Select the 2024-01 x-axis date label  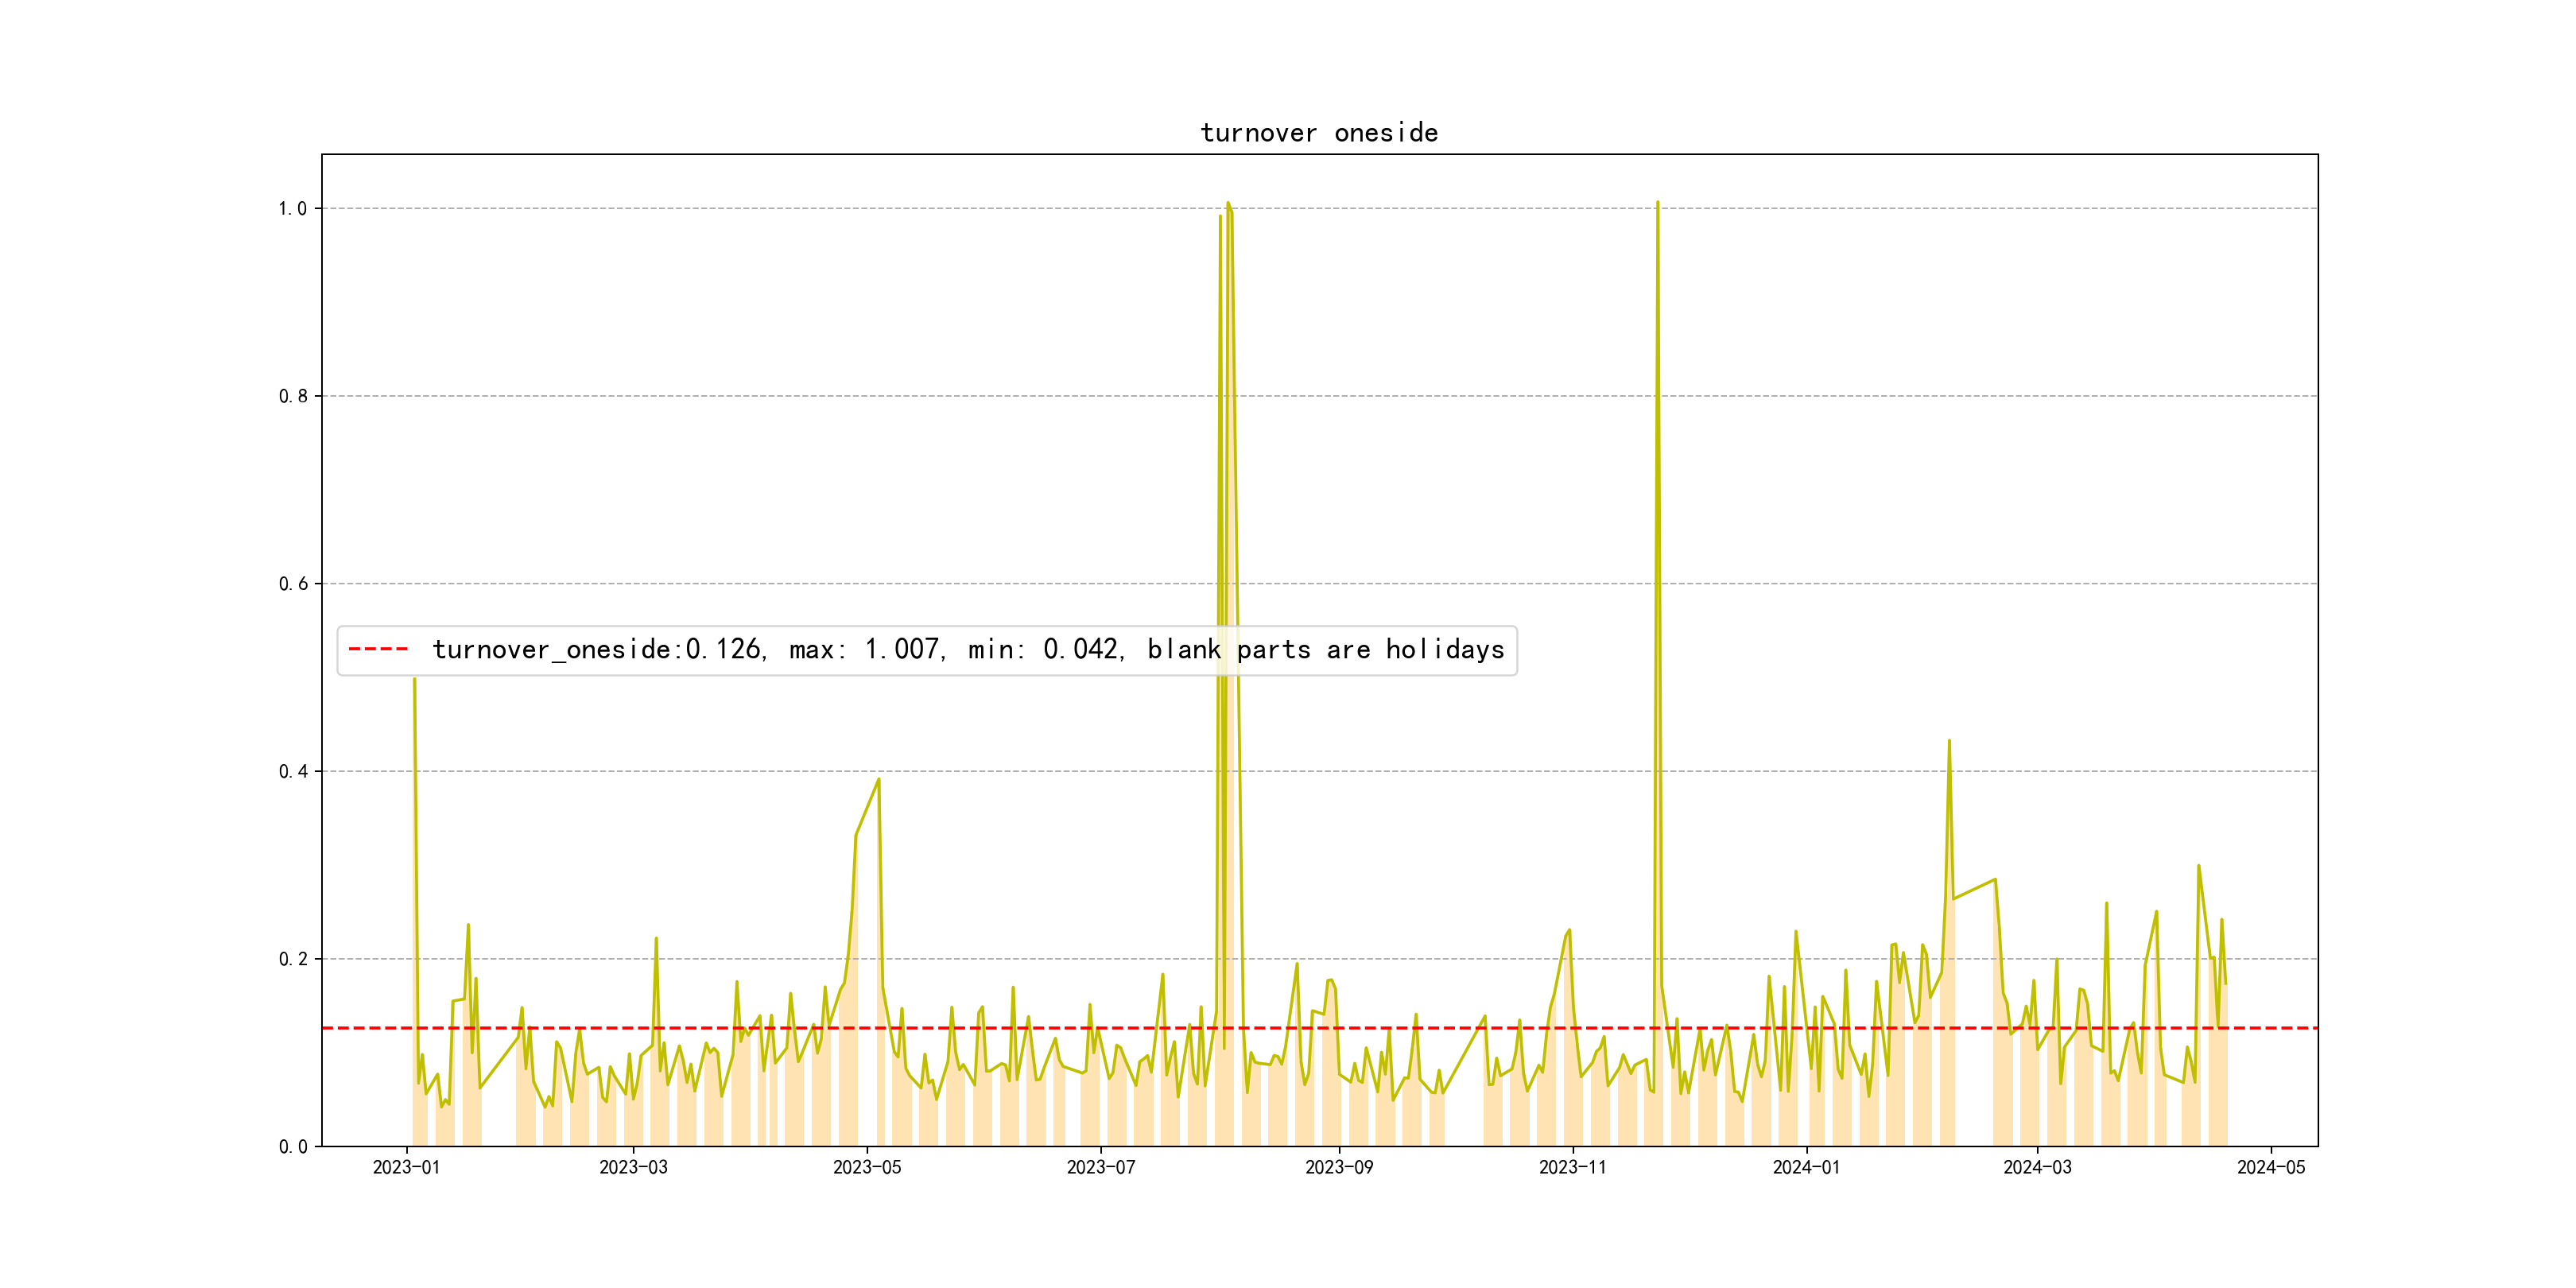point(1806,1167)
